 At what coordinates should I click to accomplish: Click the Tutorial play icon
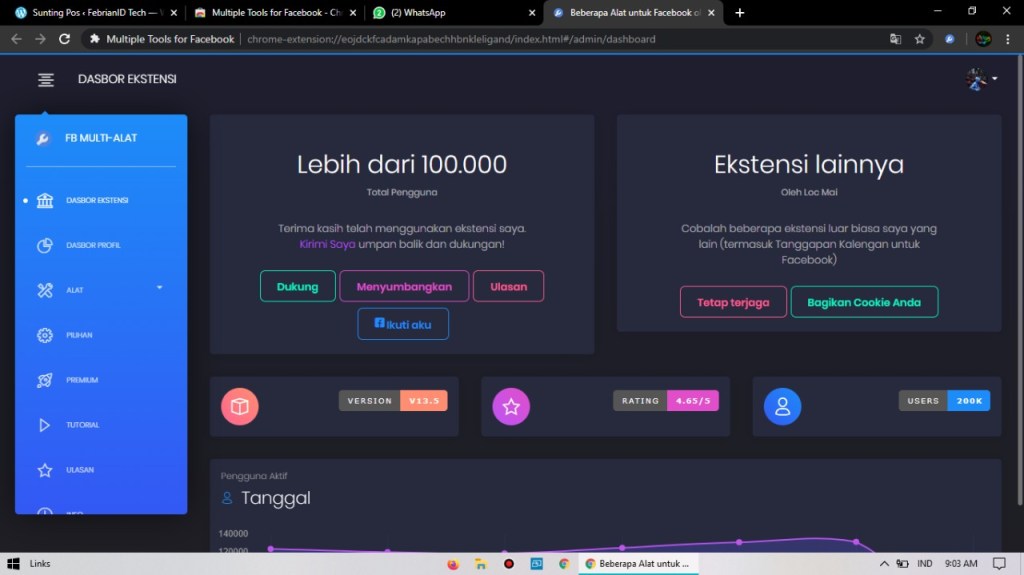tap(45, 425)
